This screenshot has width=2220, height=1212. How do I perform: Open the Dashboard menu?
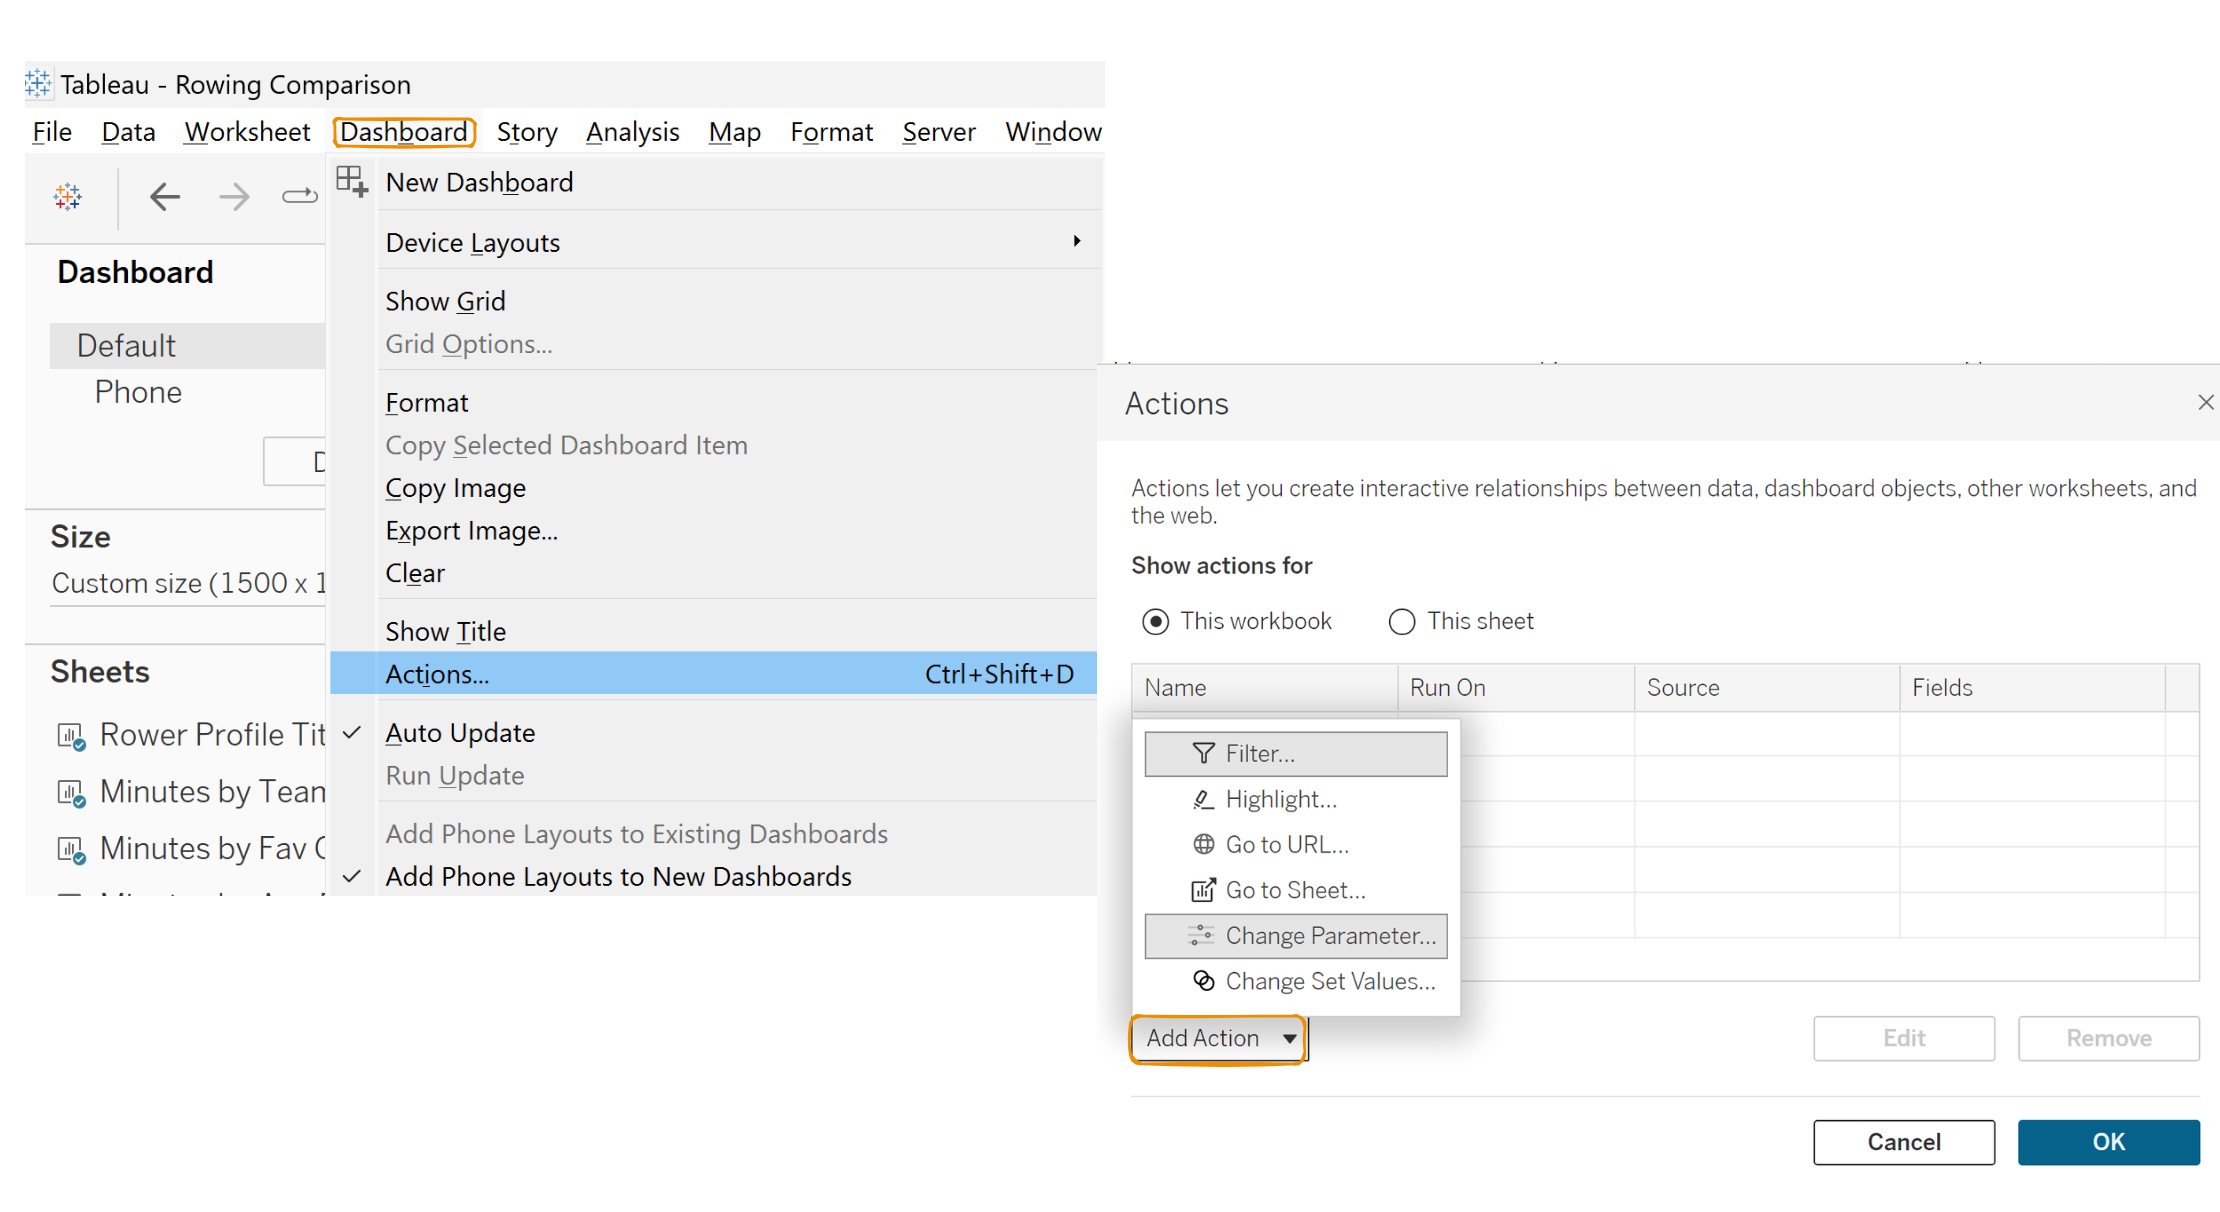click(404, 132)
